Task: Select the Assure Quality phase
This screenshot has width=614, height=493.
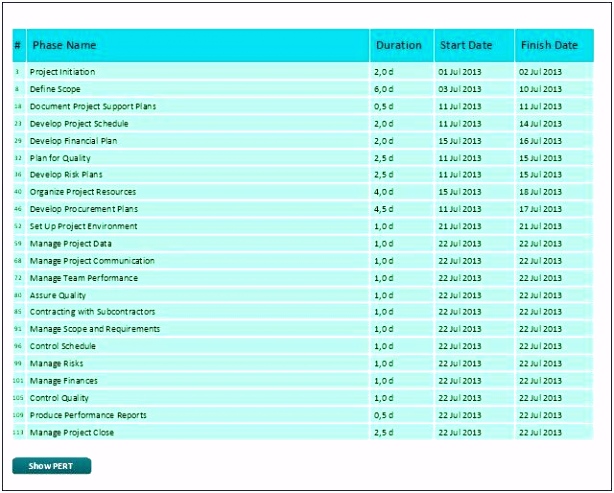Action: [x=58, y=295]
